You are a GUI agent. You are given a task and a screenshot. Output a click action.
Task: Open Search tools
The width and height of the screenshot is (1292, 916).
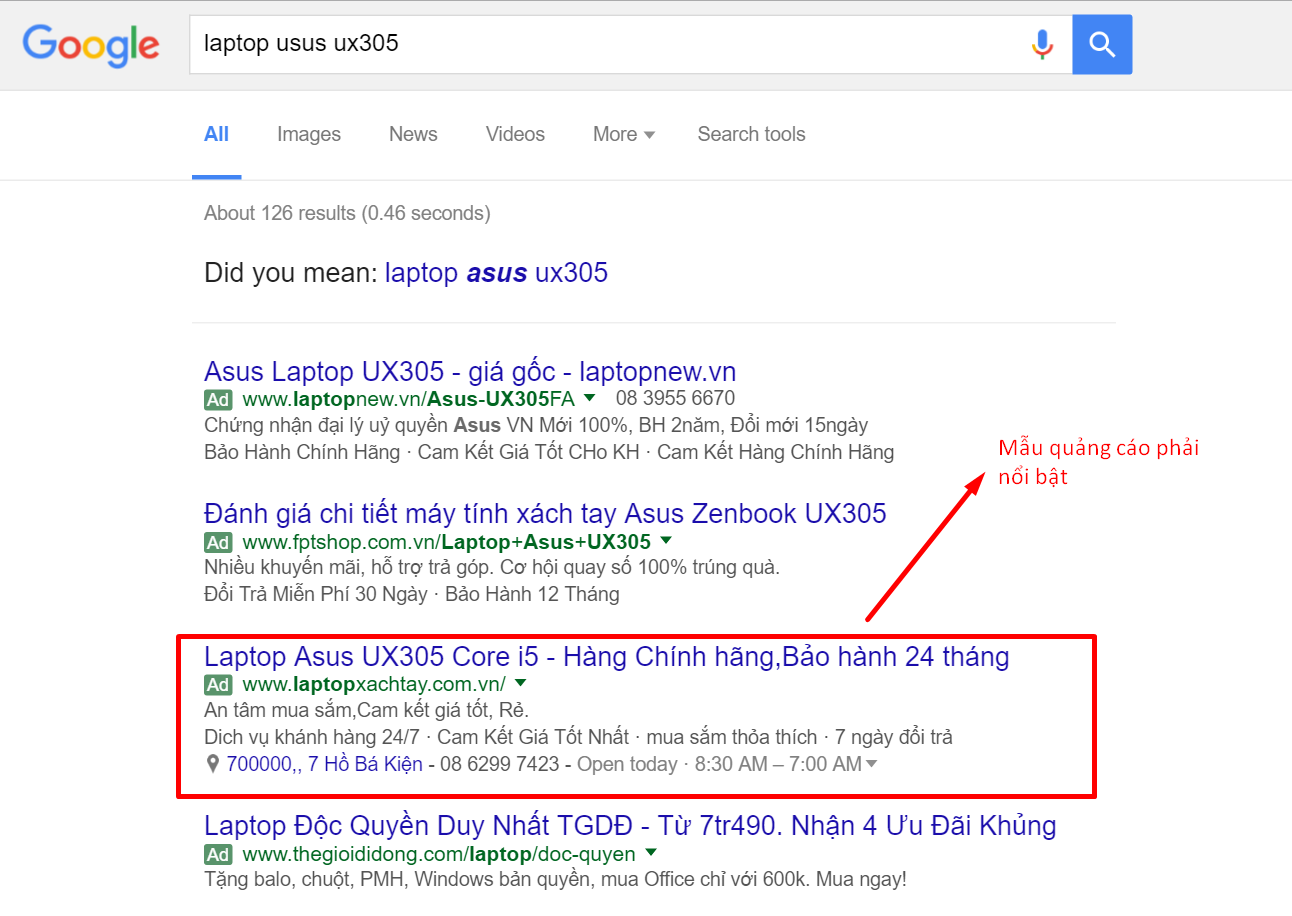pyautogui.click(x=750, y=134)
